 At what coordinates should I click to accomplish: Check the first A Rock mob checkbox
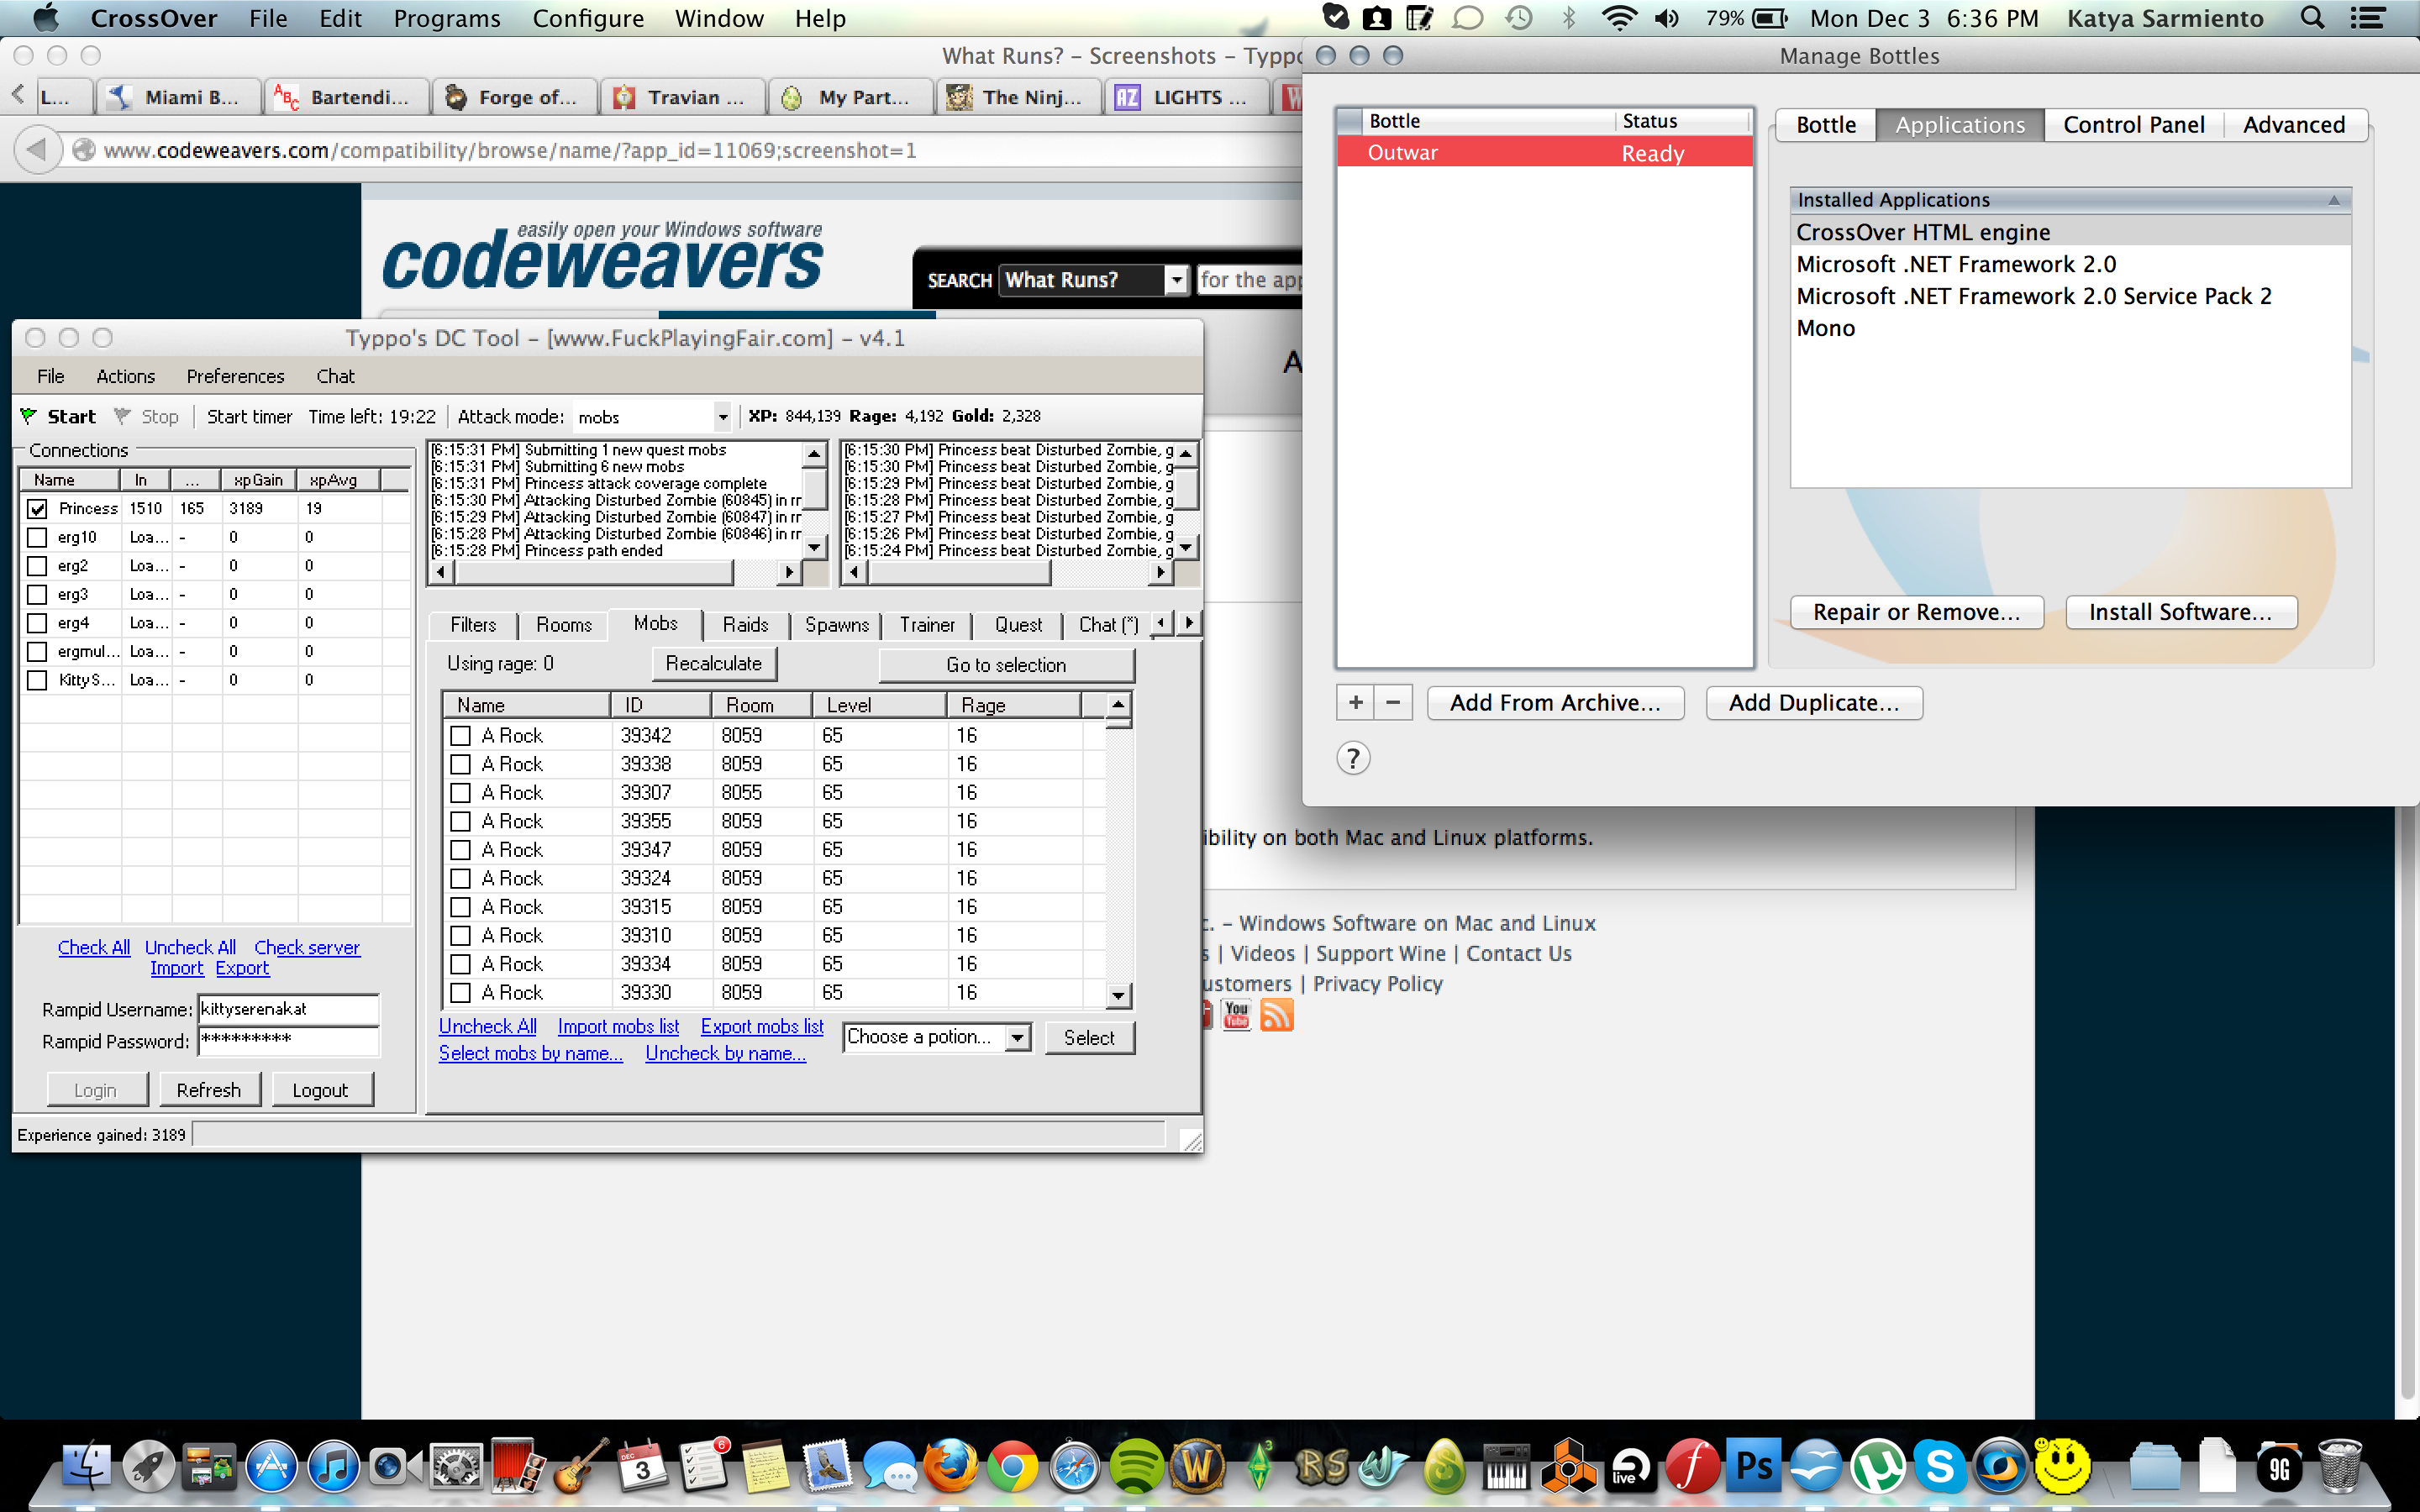[460, 735]
